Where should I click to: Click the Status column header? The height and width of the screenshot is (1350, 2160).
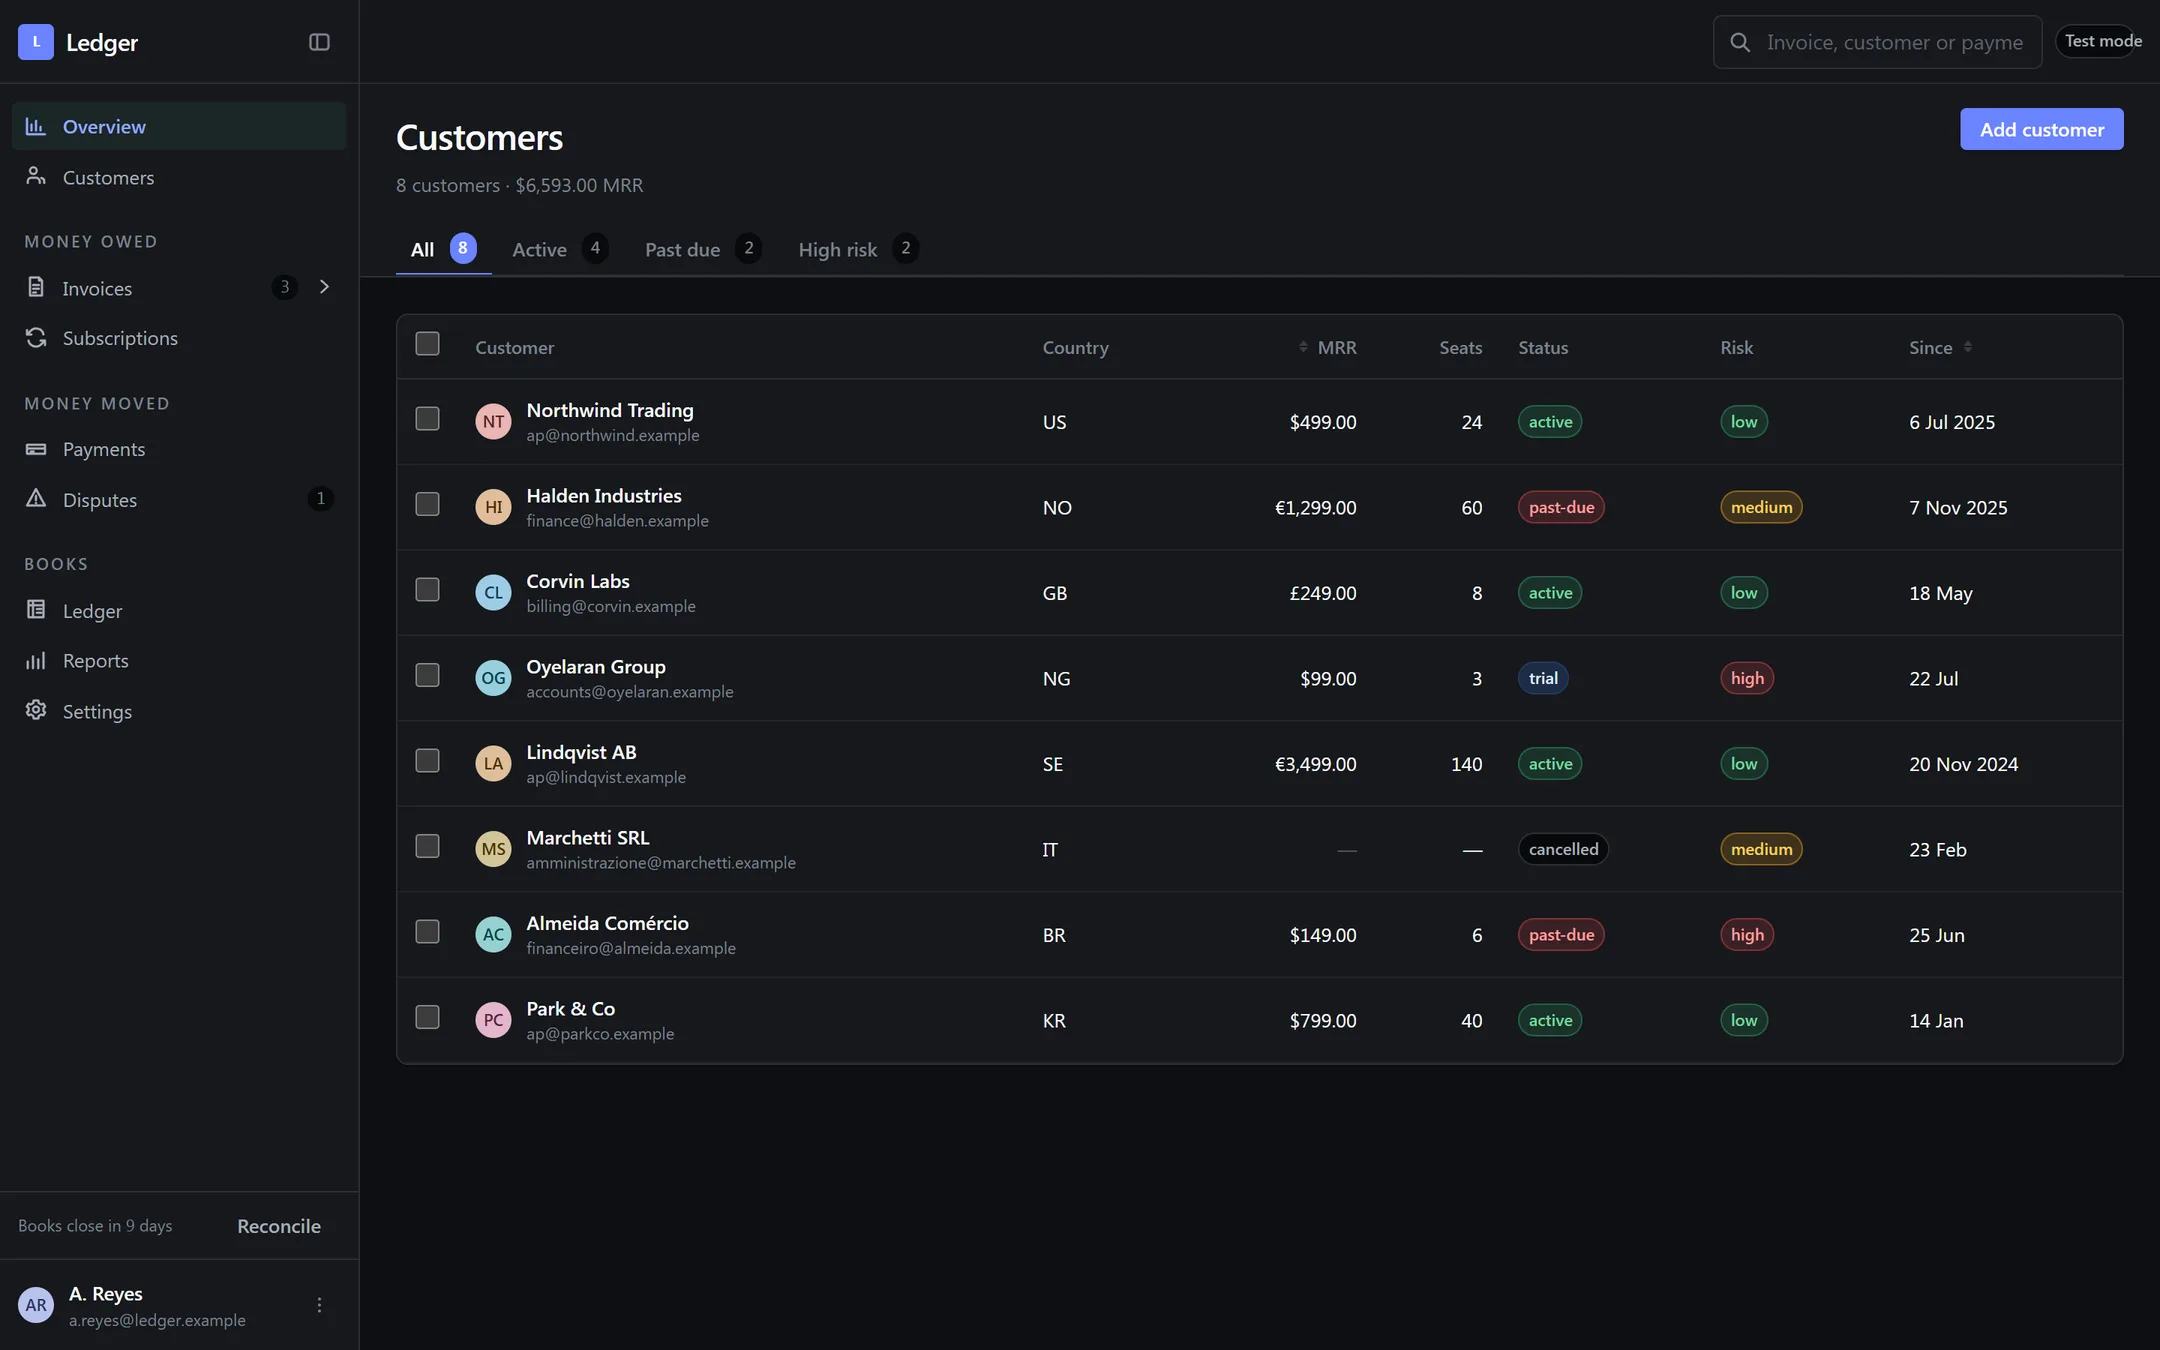(1543, 347)
